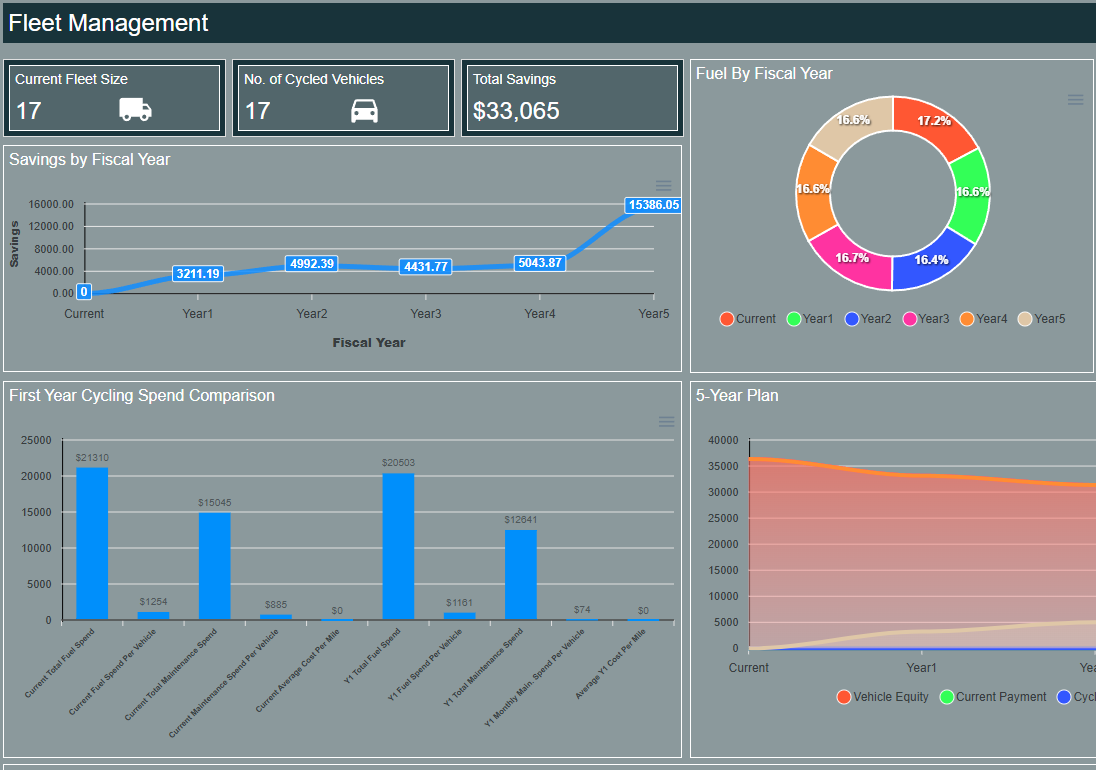Hide Year3 series in fuel legend
This screenshot has height=770, width=1096.
point(925,319)
